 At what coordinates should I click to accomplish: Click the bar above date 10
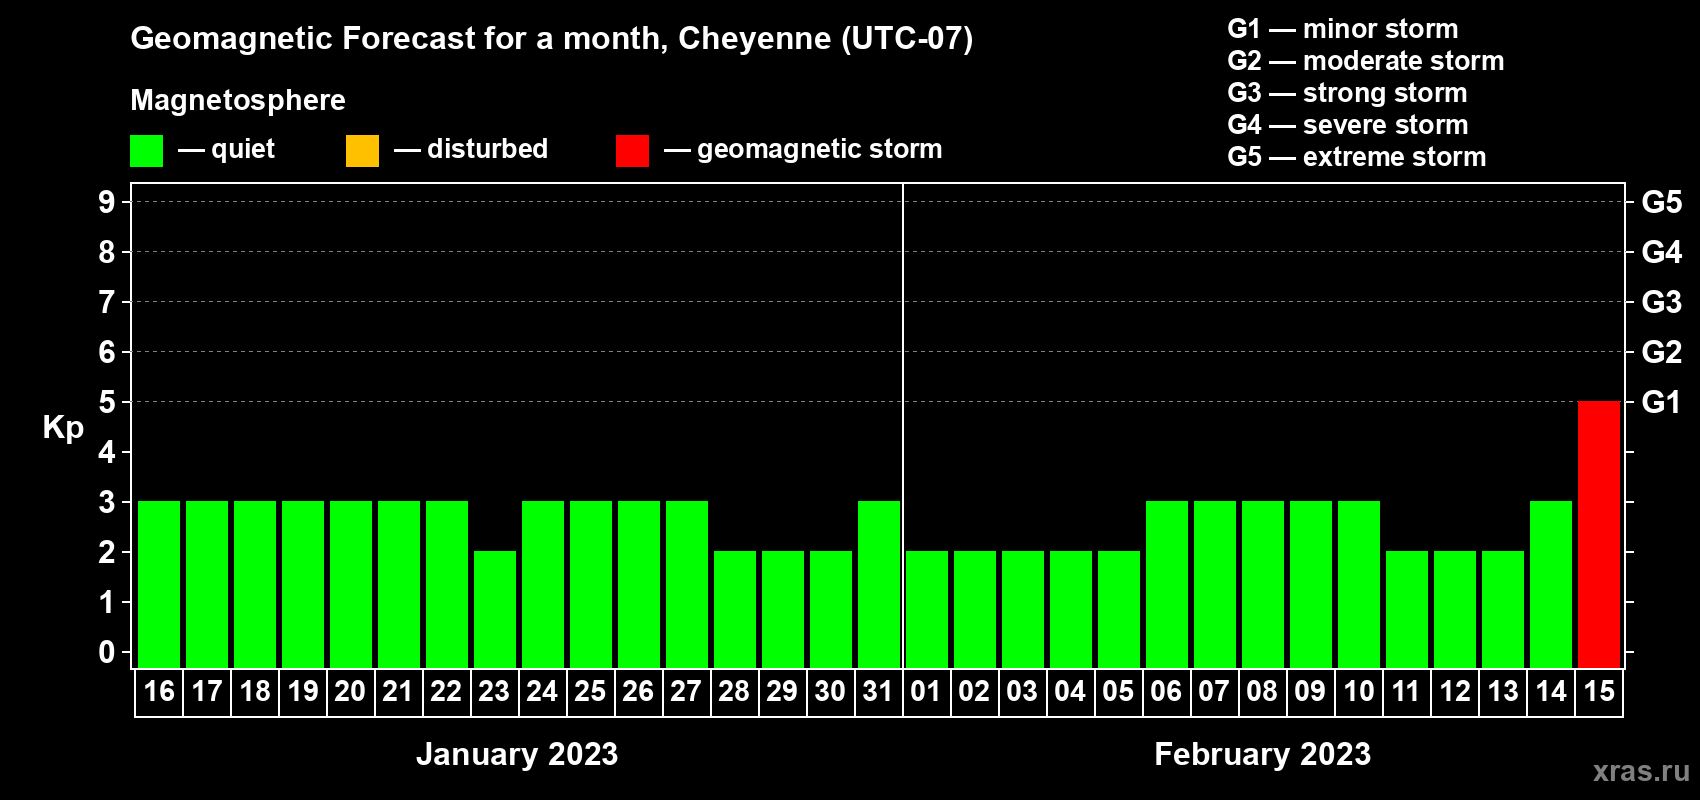pos(1359,584)
